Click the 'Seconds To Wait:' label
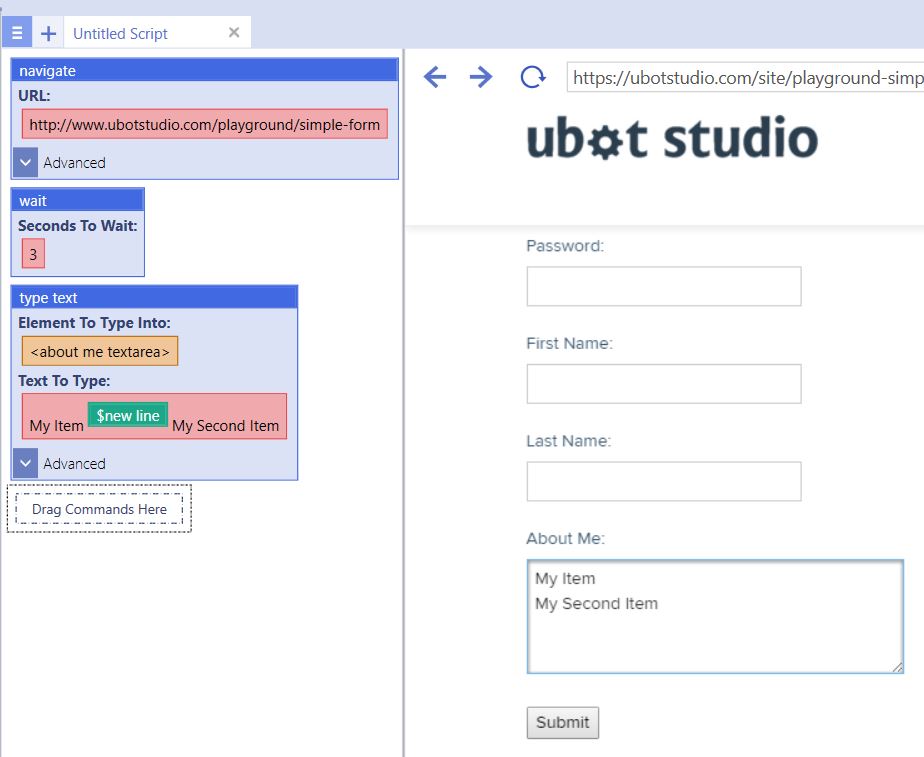 tap(78, 226)
